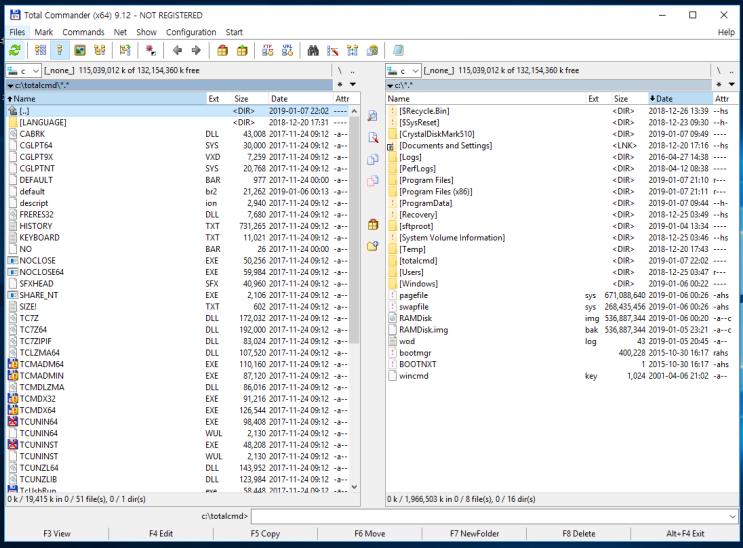Select the [LANGUAGE] folder in left panel
743x548 pixels.
coord(178,122)
